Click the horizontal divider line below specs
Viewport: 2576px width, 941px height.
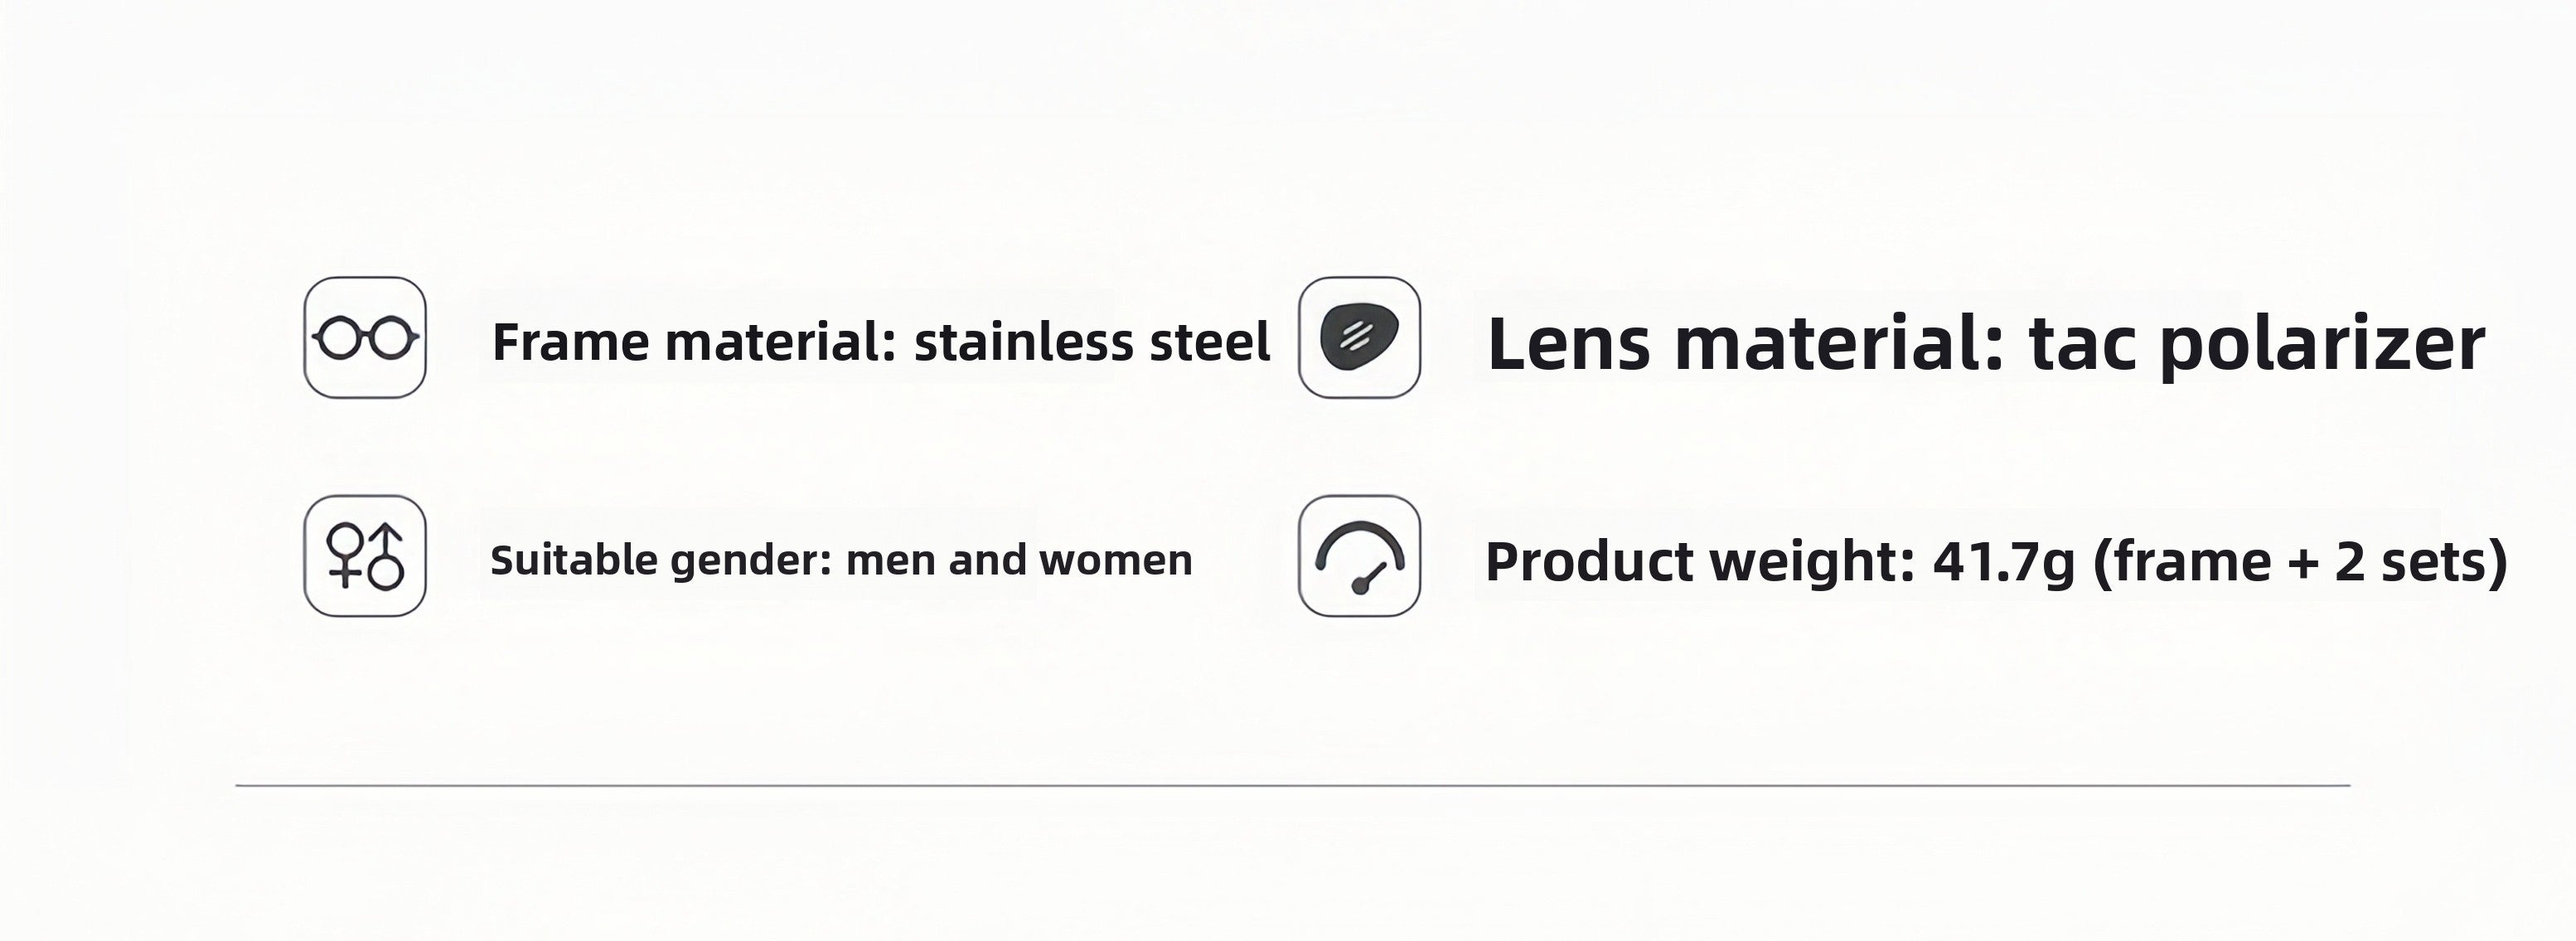click(x=1293, y=786)
